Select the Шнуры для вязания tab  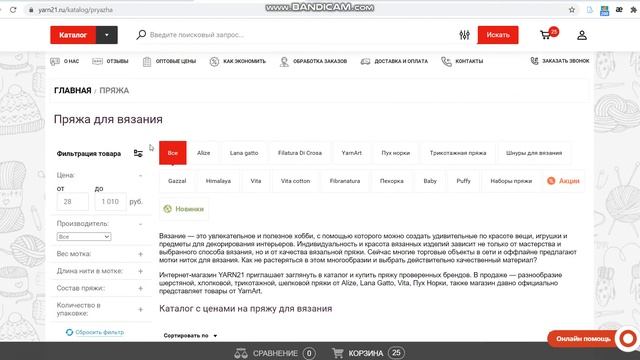[534, 153]
